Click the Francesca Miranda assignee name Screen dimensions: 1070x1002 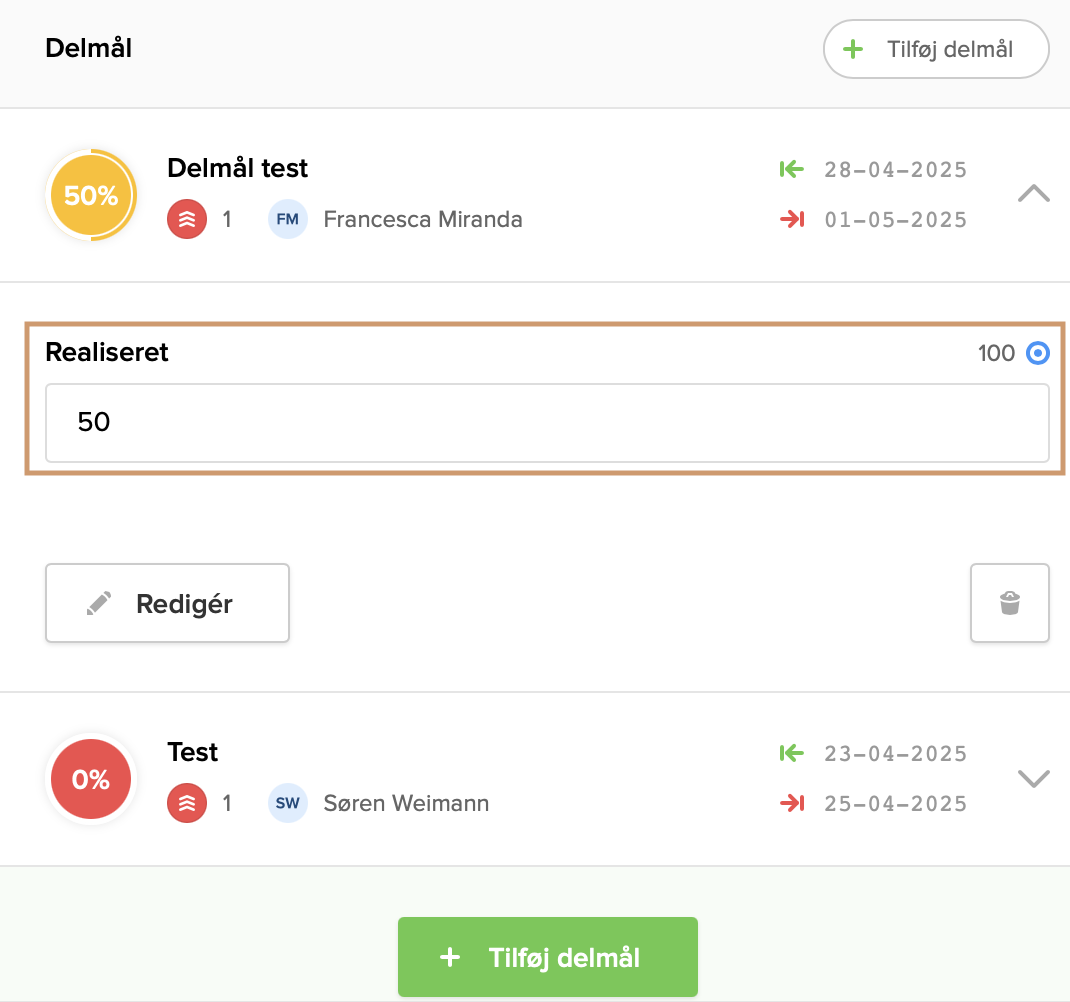pyautogui.click(x=423, y=219)
